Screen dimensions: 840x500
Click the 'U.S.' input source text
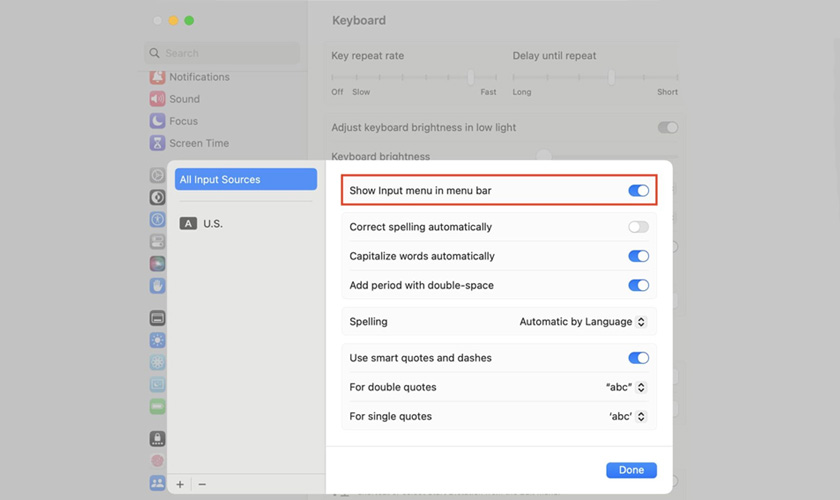tap(213, 223)
